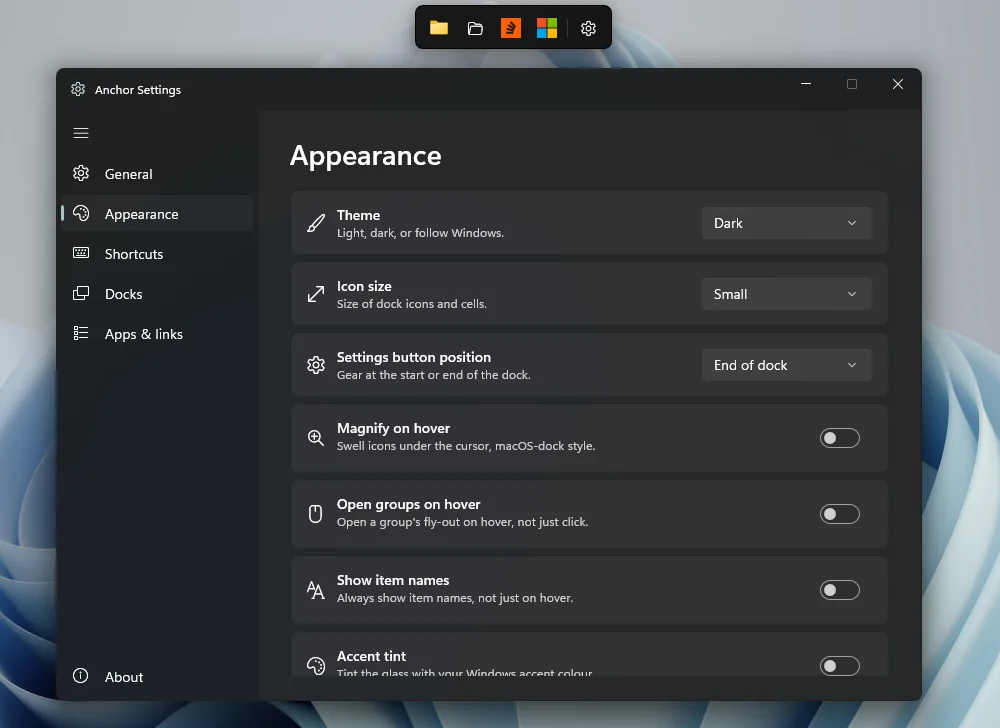This screenshot has height=728, width=1000.
Task: Launch the orange app icon in the dock
Action: point(511,28)
